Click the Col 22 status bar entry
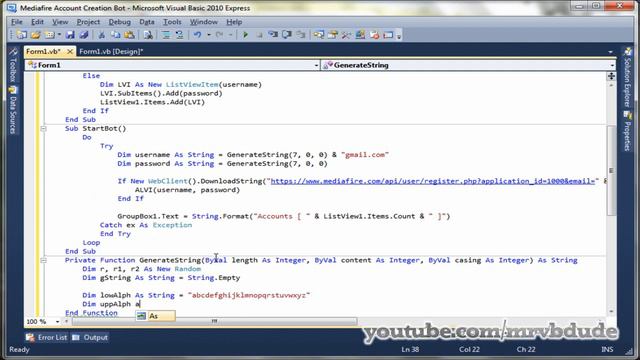 pyautogui.click(x=469, y=349)
